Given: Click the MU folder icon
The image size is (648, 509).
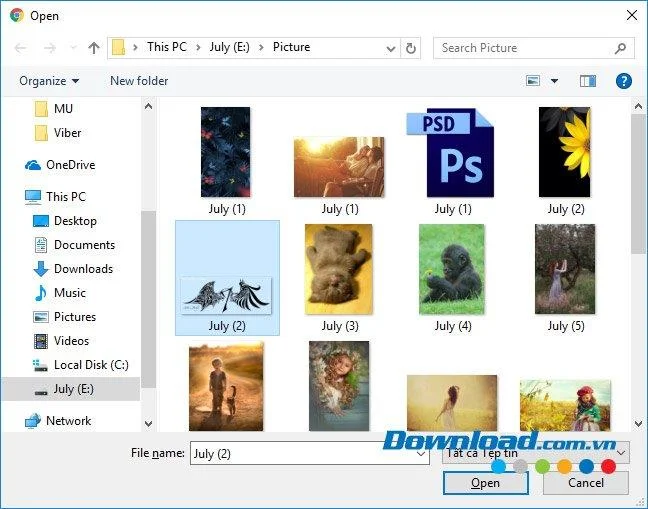Looking at the screenshot, I should 41,109.
